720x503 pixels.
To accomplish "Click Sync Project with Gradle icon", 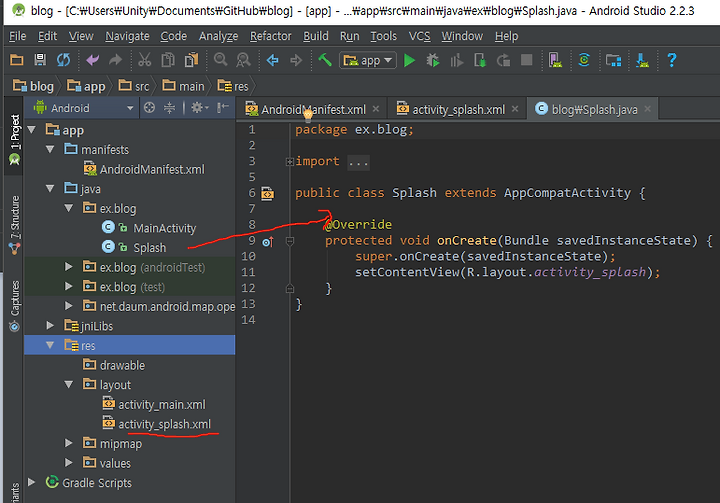I will tap(584, 60).
